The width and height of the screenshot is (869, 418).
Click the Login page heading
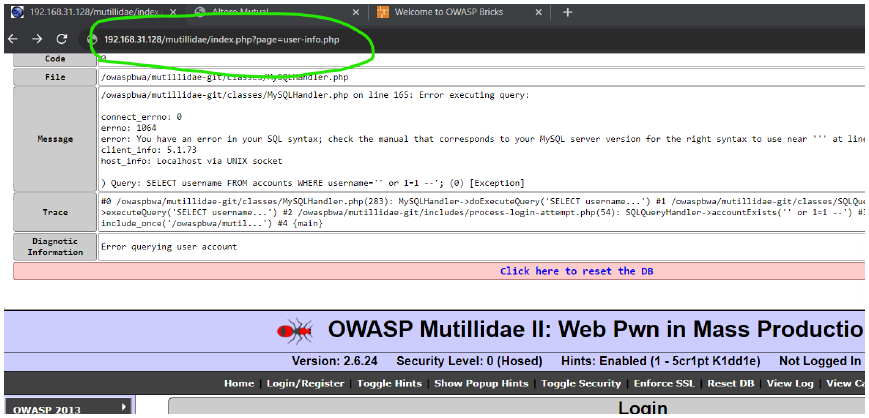[642, 409]
